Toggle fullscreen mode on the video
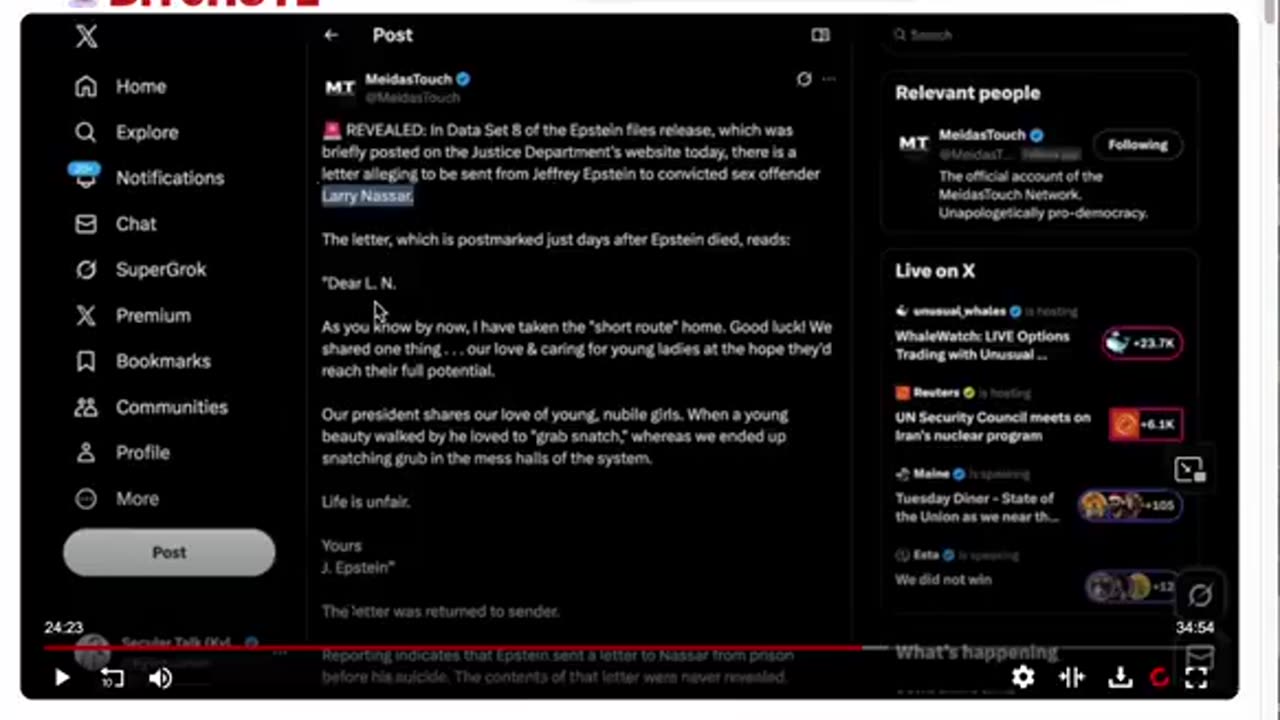The image size is (1280, 720). coord(1196,678)
